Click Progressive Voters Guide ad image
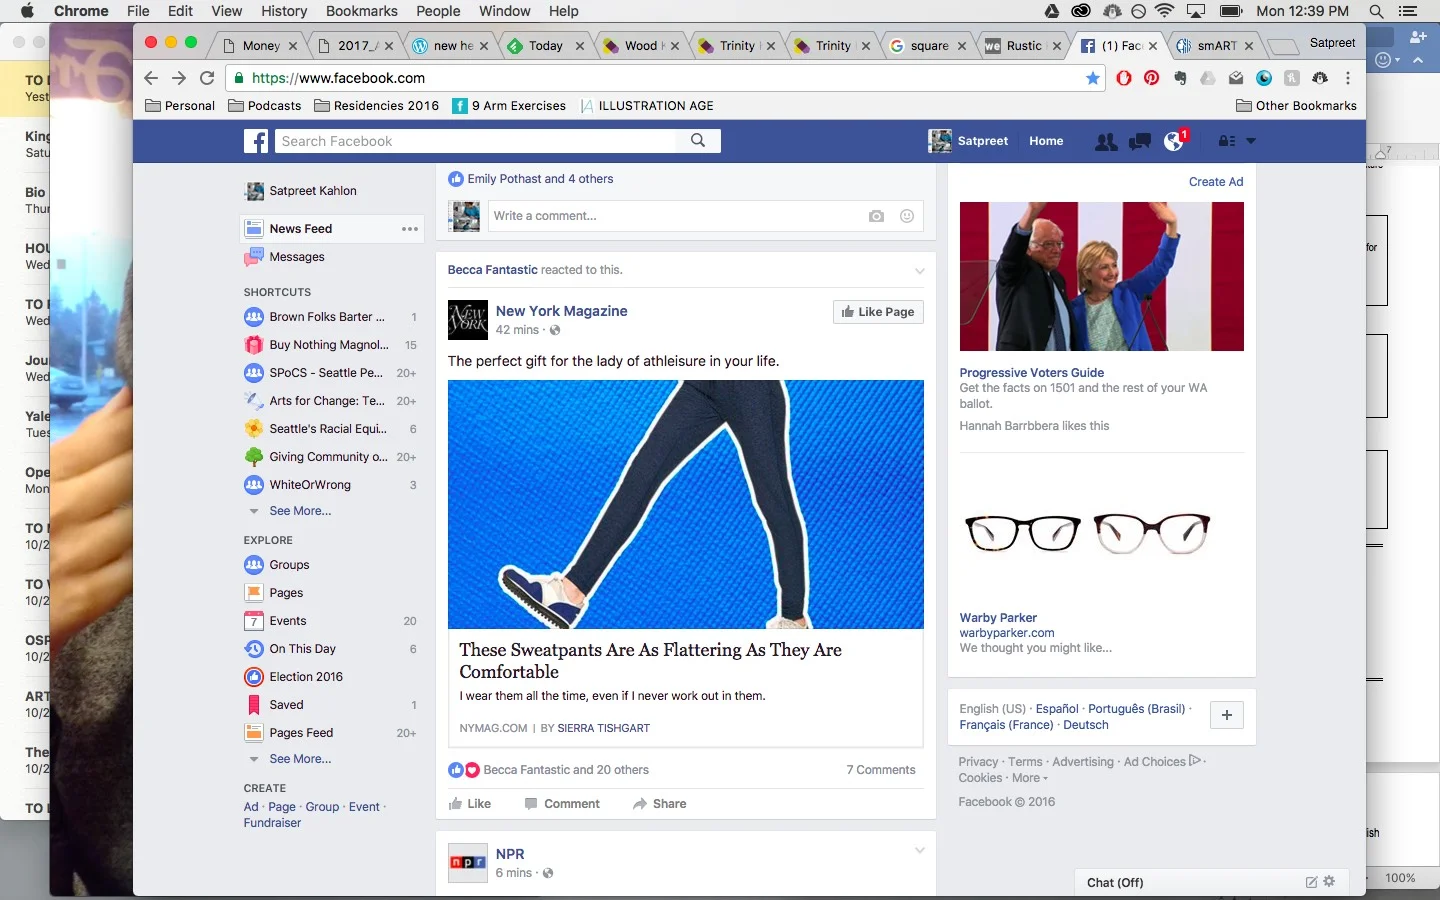The image size is (1440, 900). (x=1101, y=276)
